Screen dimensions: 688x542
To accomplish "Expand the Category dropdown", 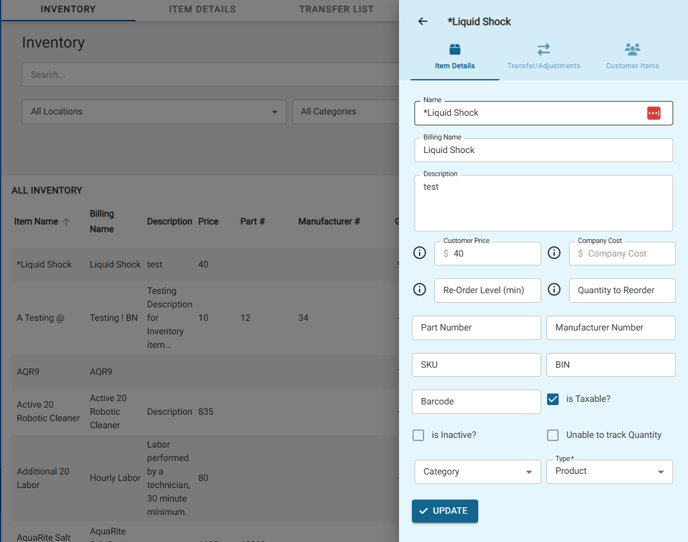I will point(477,472).
